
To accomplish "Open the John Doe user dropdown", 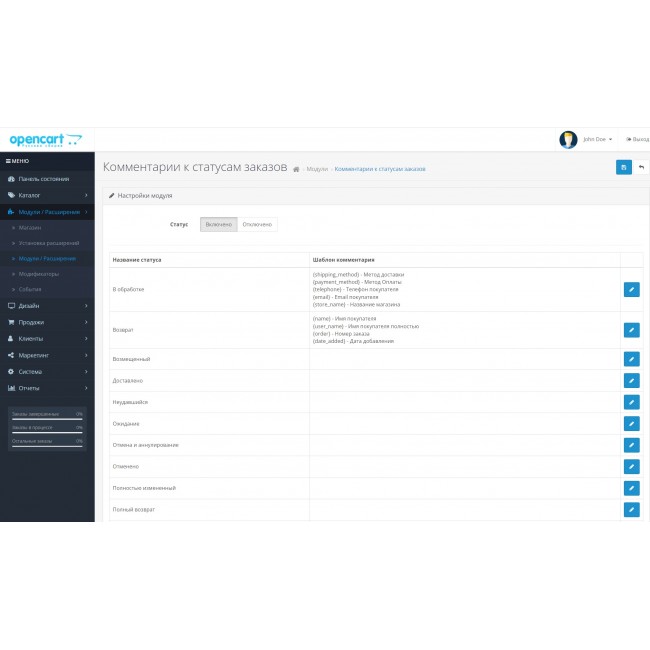I will 596,139.
